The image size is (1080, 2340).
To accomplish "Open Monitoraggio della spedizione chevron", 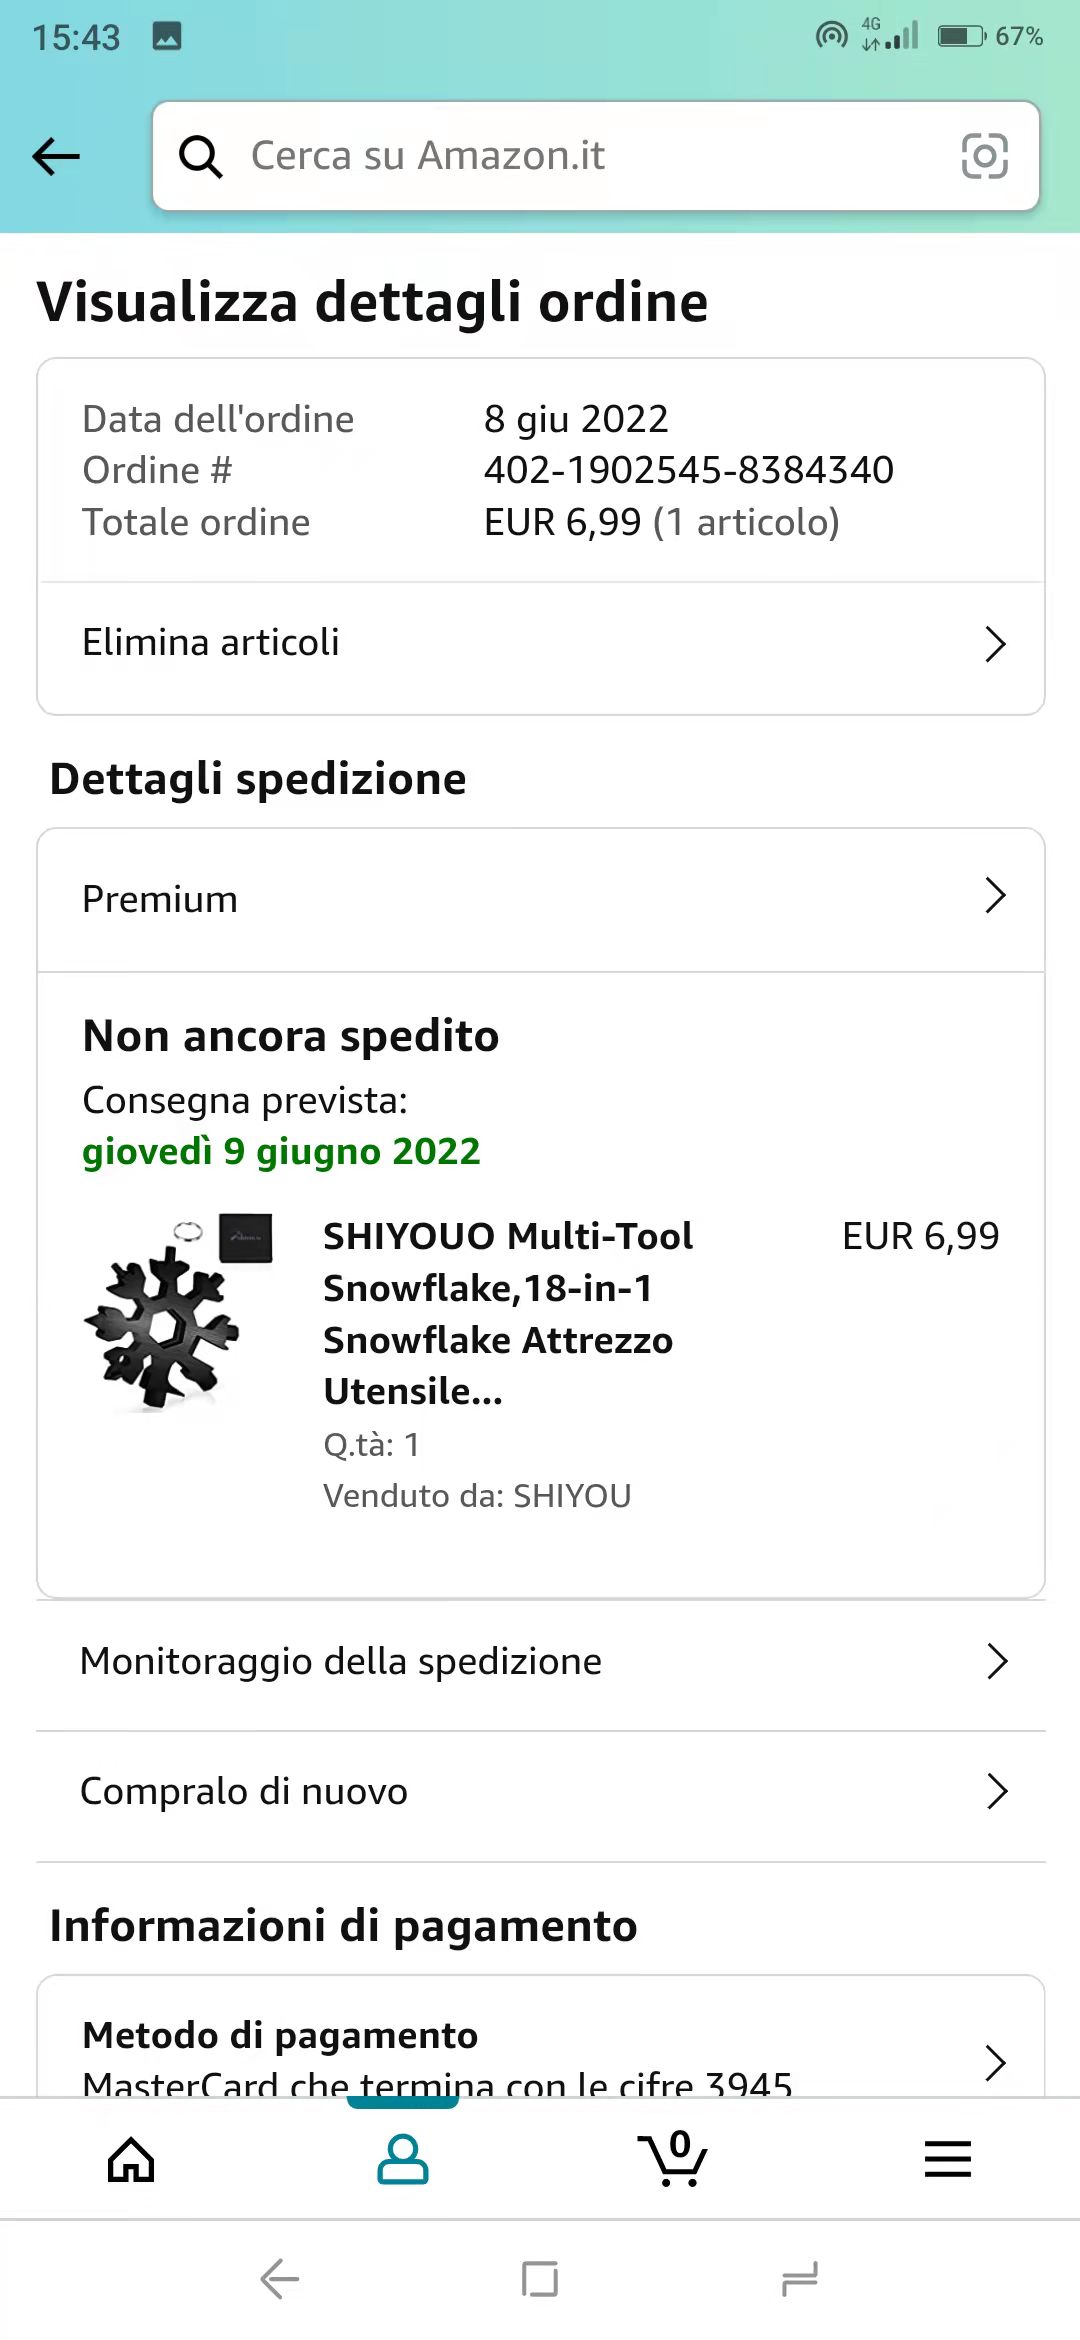I will (x=996, y=1661).
